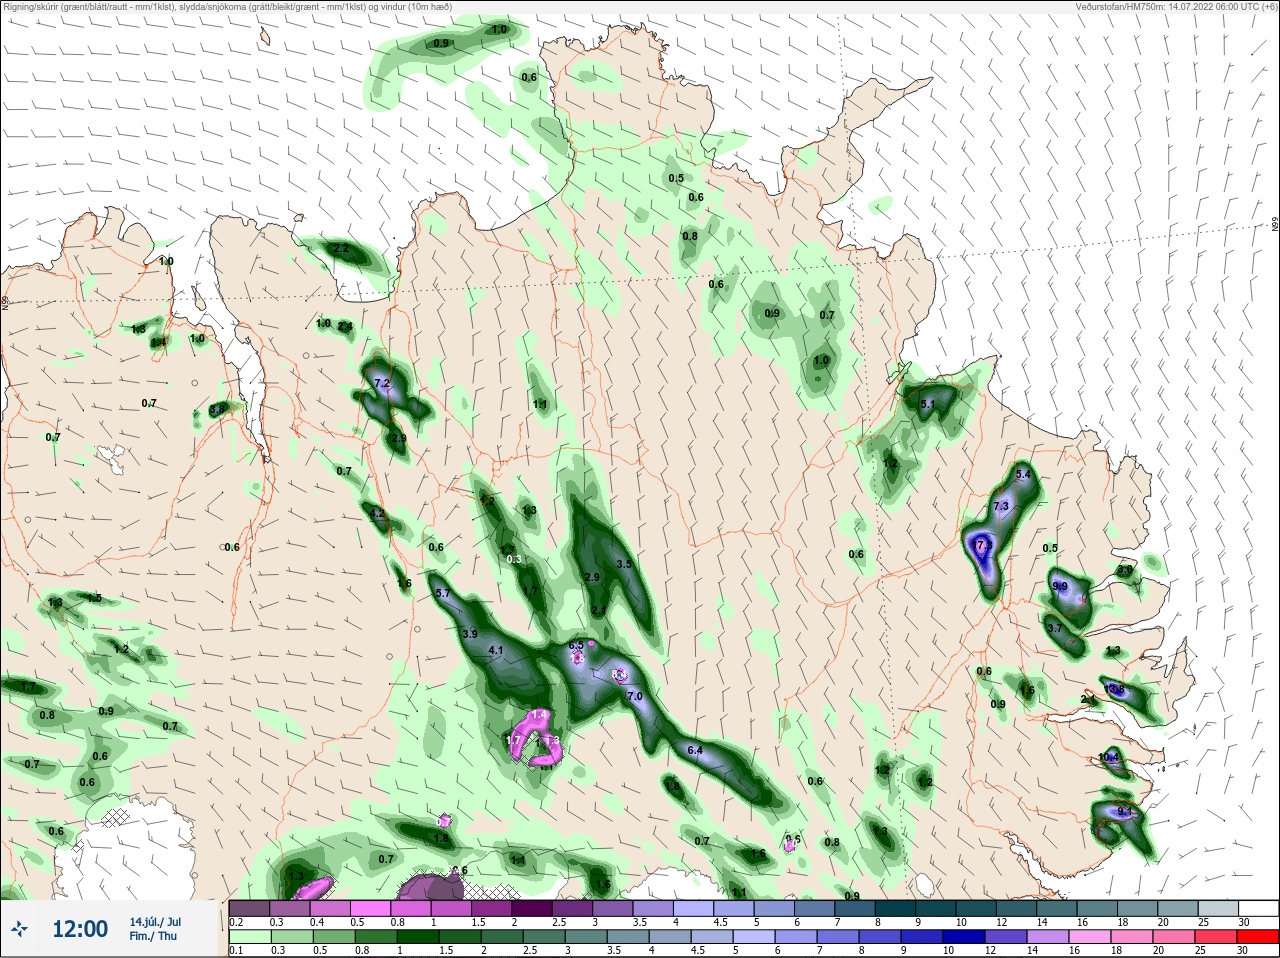
Task: Click the 5.1 precipitation value on the map
Action: (927, 405)
